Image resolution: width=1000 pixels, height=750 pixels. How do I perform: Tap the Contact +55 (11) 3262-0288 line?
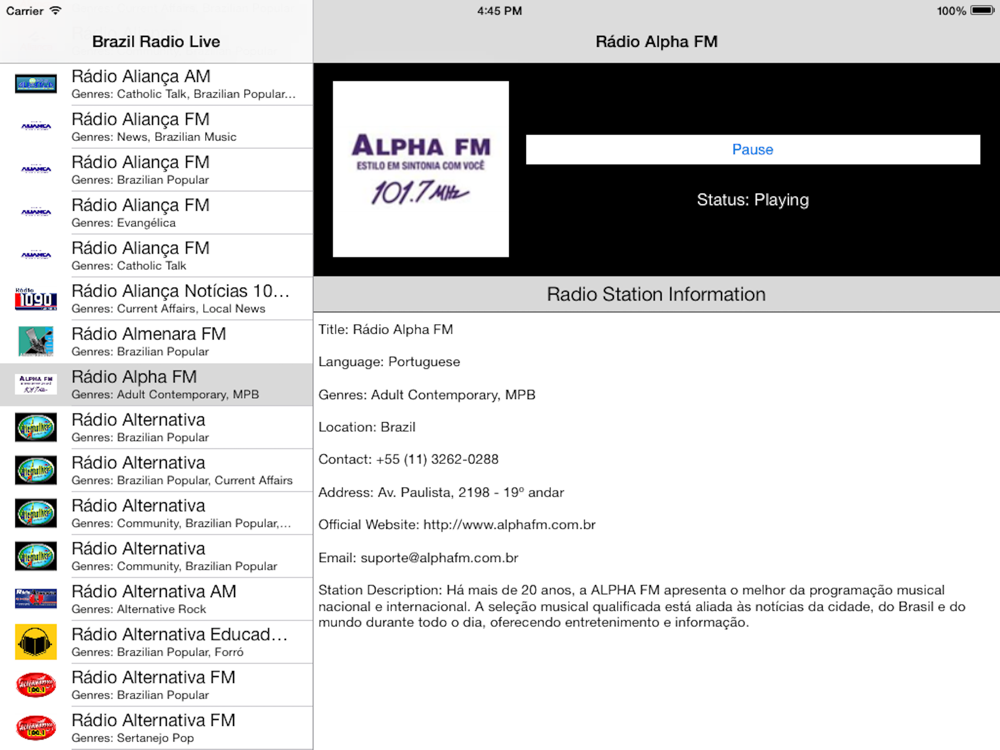(x=408, y=459)
